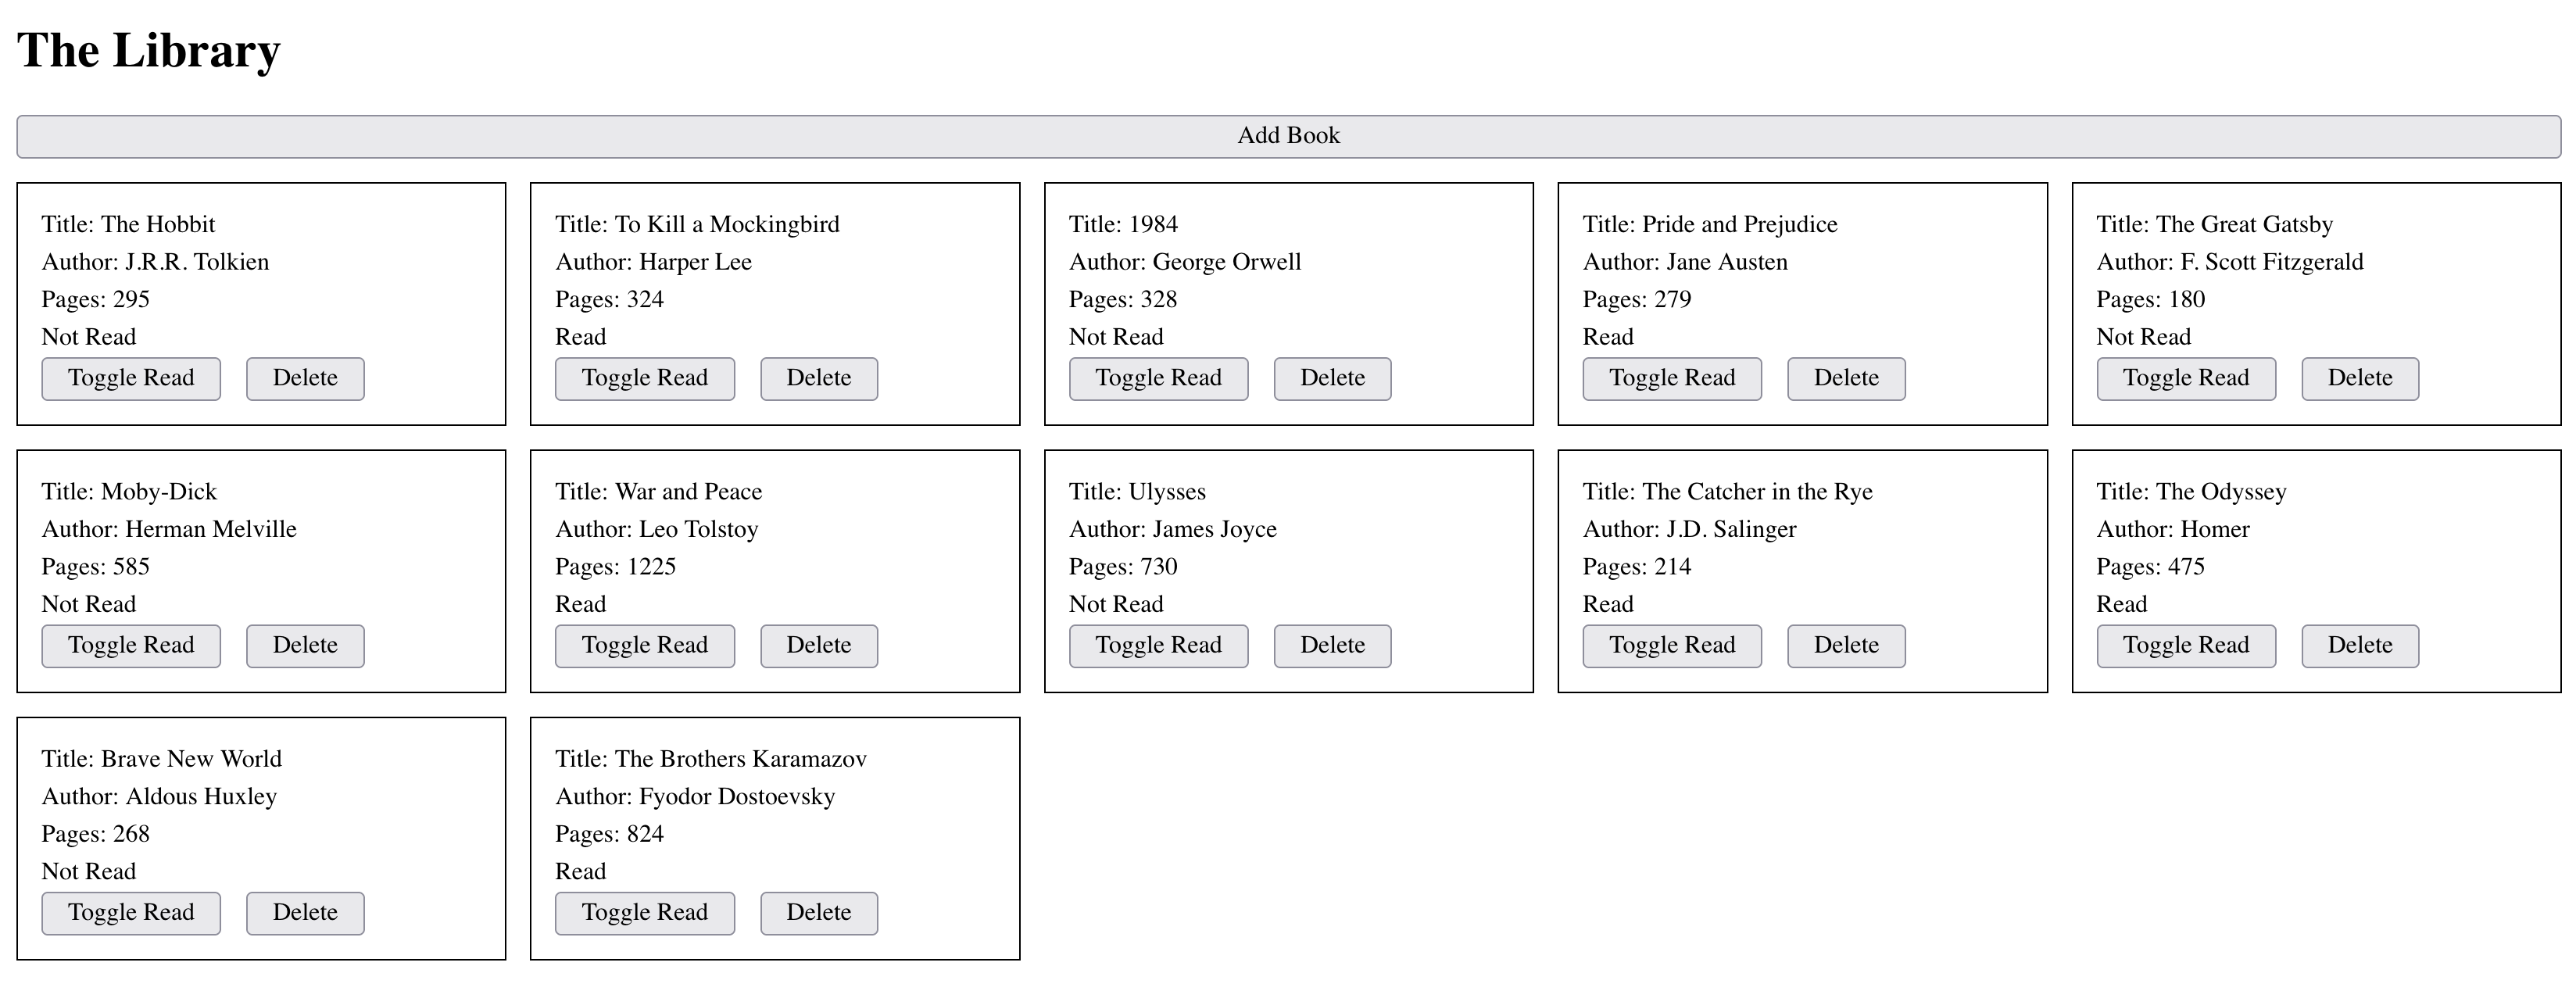Mark Ulysses as read with Toggle Read
Screen dimensions: 2576x991
[1158, 646]
